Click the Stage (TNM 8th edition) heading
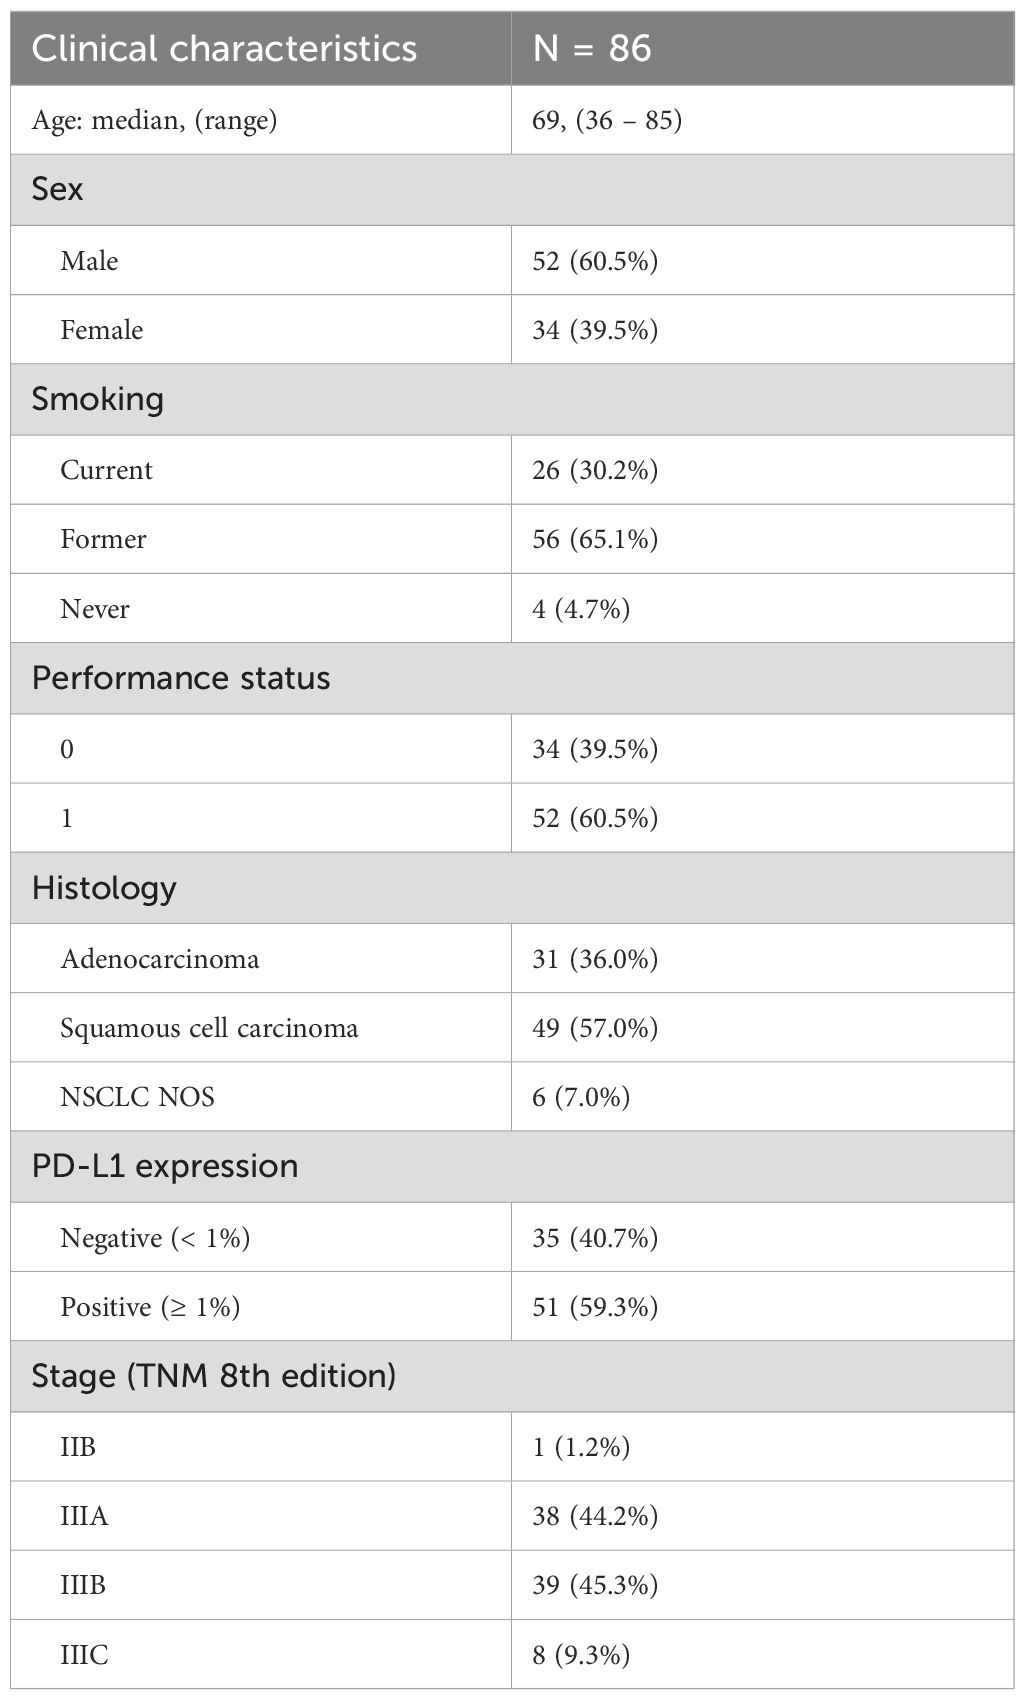The width and height of the screenshot is (1026, 1700). [214, 1376]
